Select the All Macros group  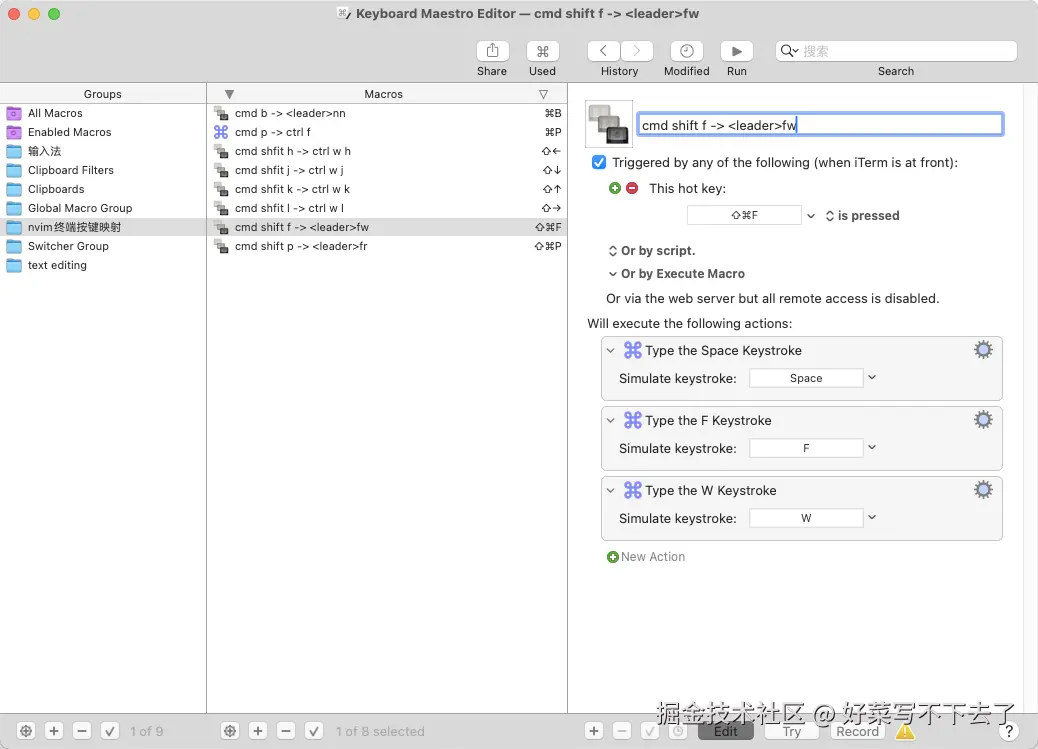pyautogui.click(x=103, y=113)
